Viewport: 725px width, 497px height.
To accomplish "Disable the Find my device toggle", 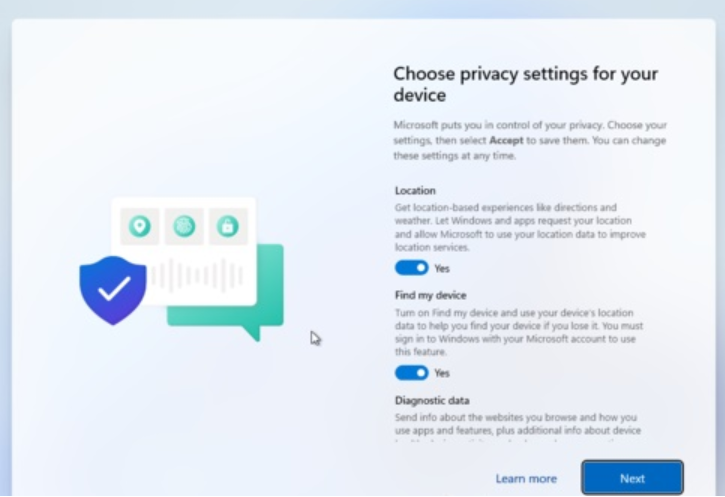I will (411, 373).
